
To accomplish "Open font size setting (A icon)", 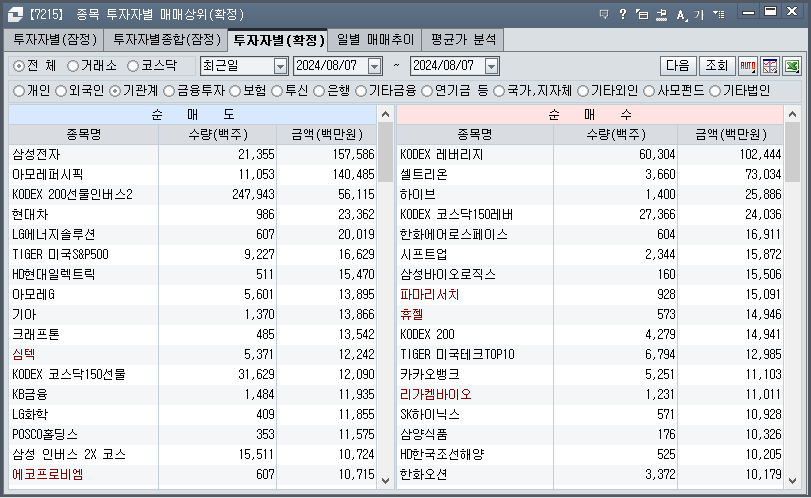I will click(x=681, y=15).
